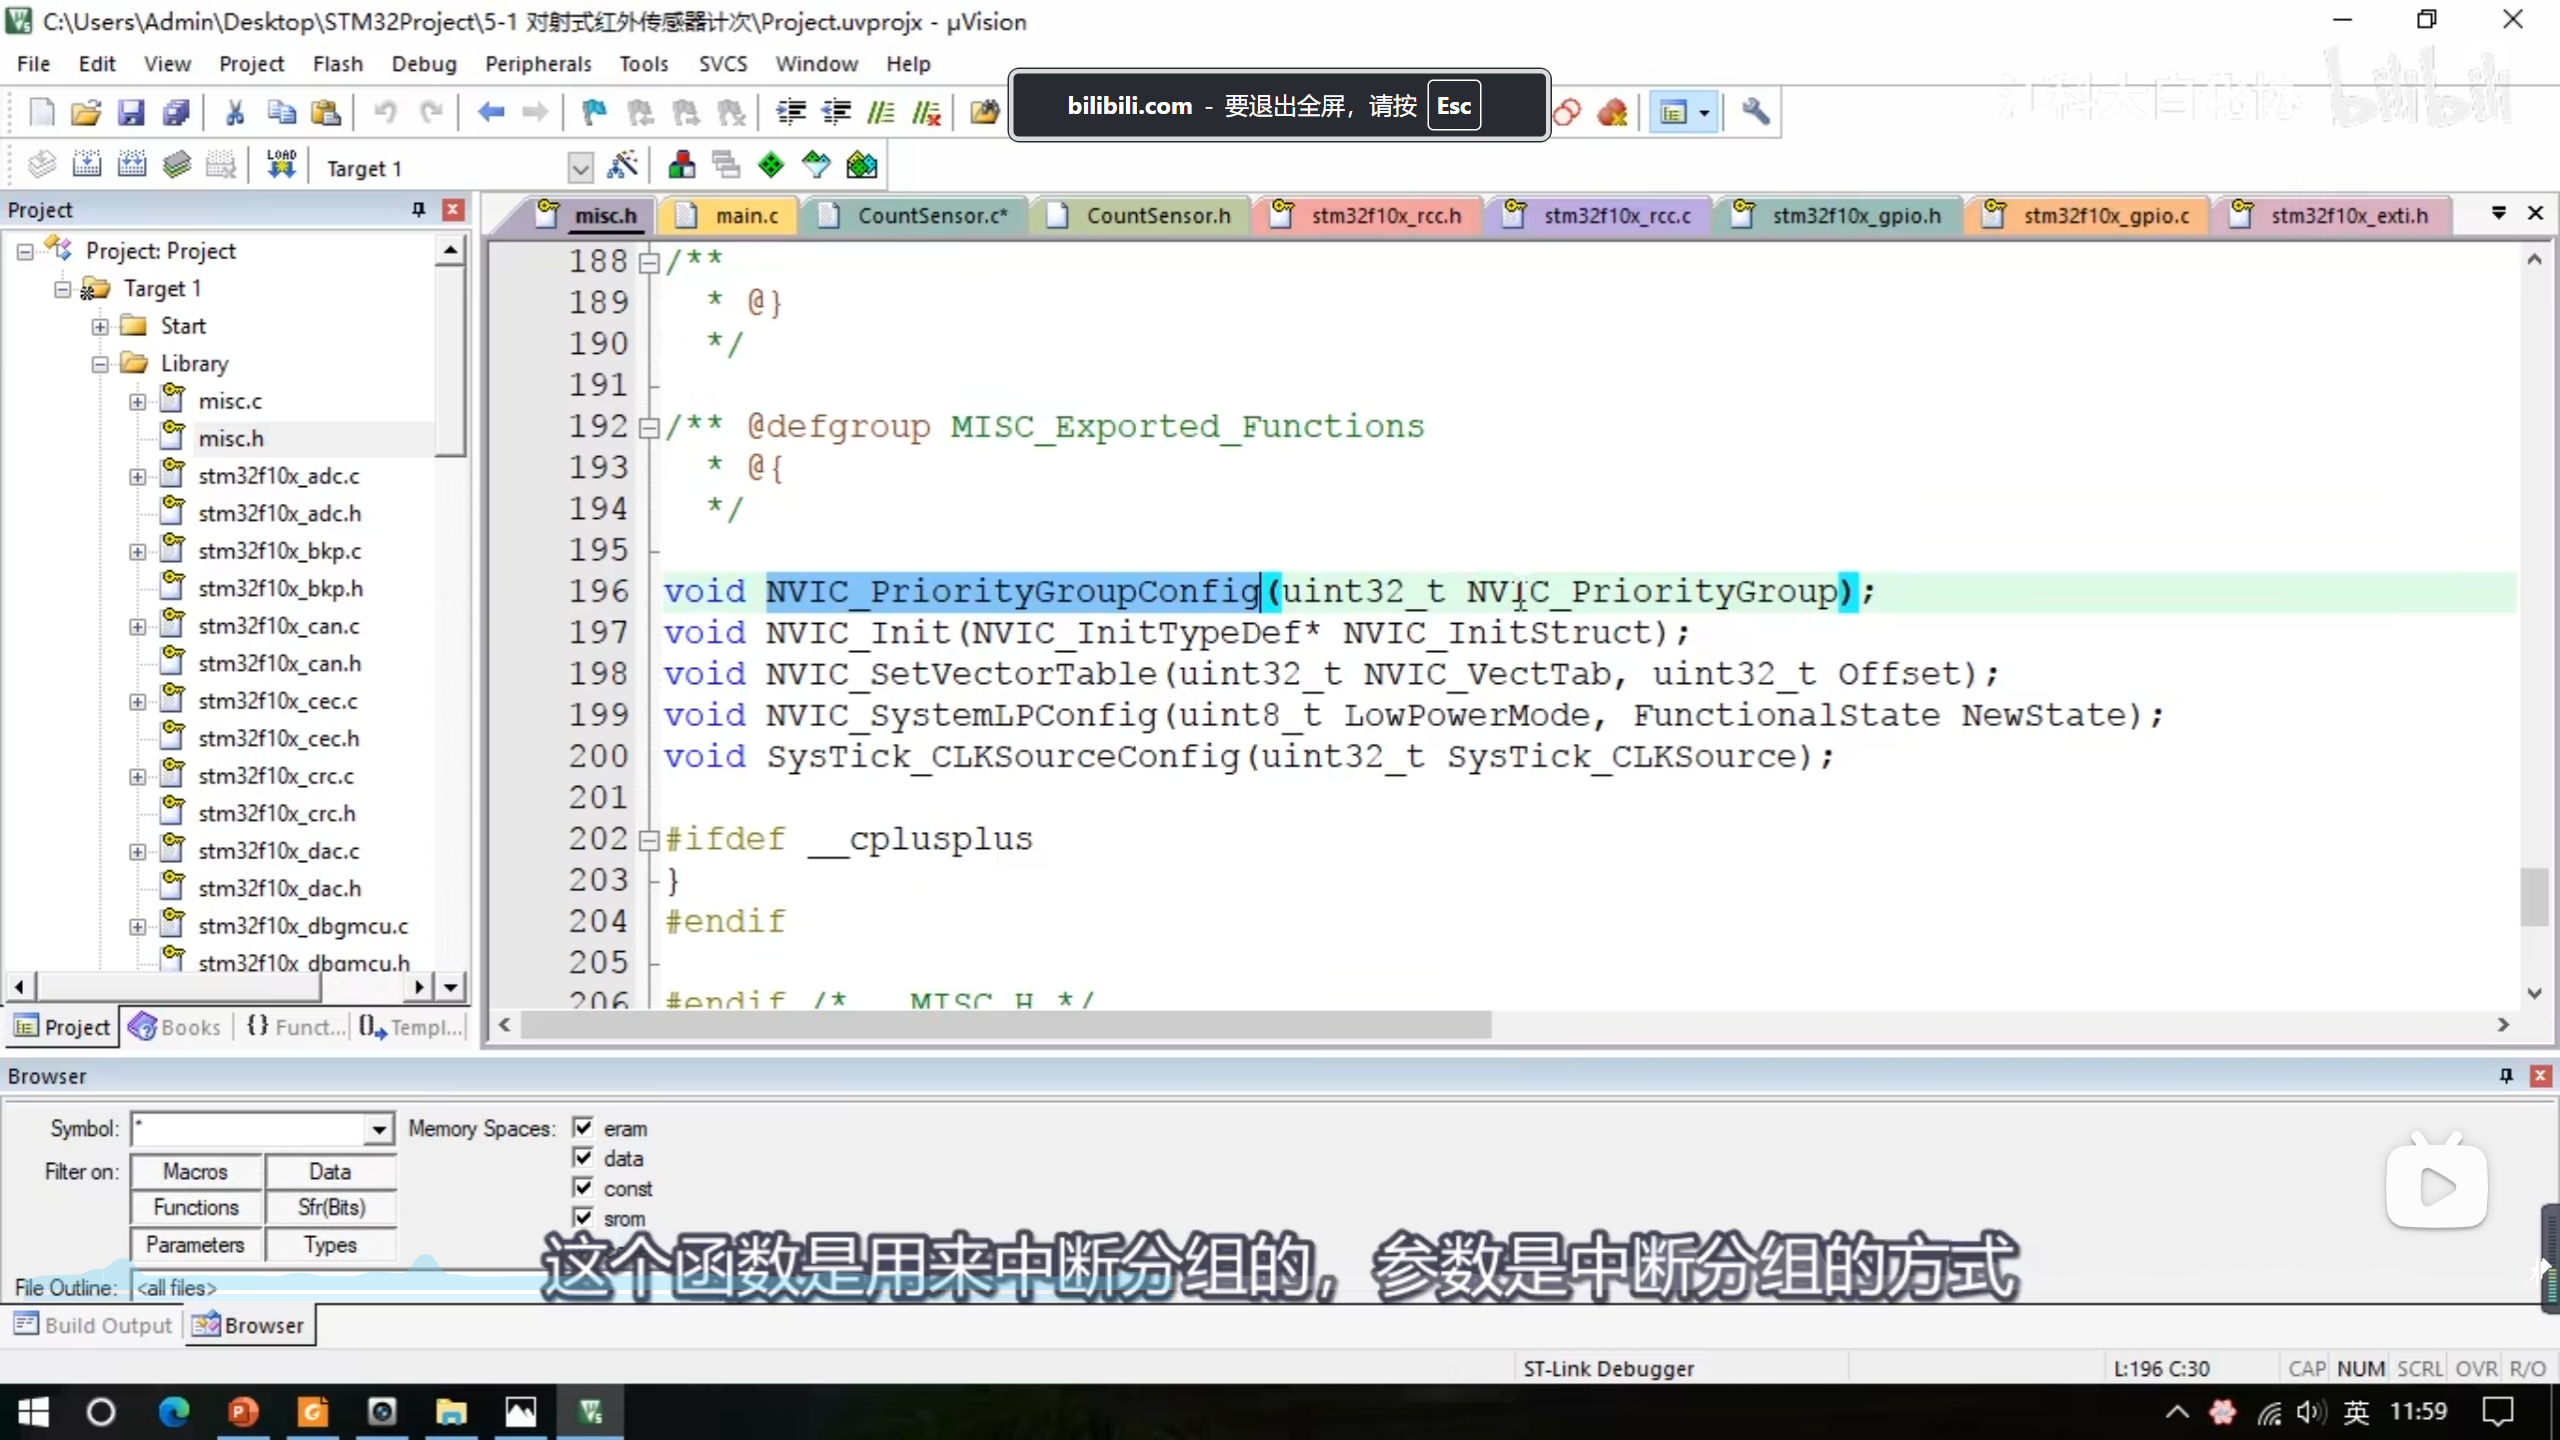Open the Target 1 selection dropdown

[x=580, y=167]
